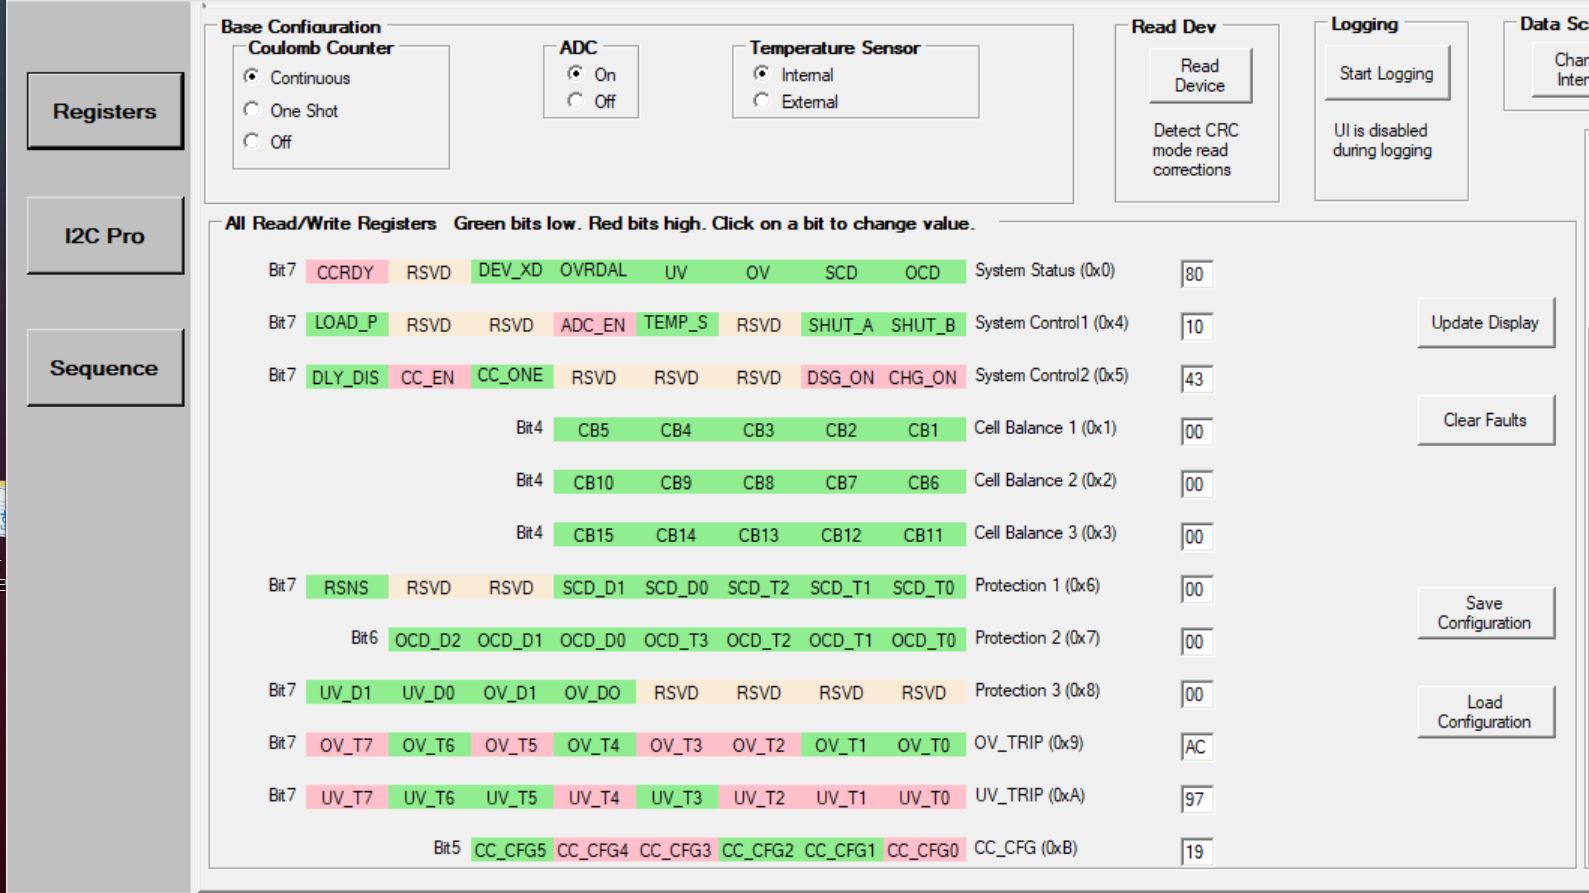Toggle the DSG_ON bit
The width and height of the screenshot is (1589, 893).
(x=841, y=377)
